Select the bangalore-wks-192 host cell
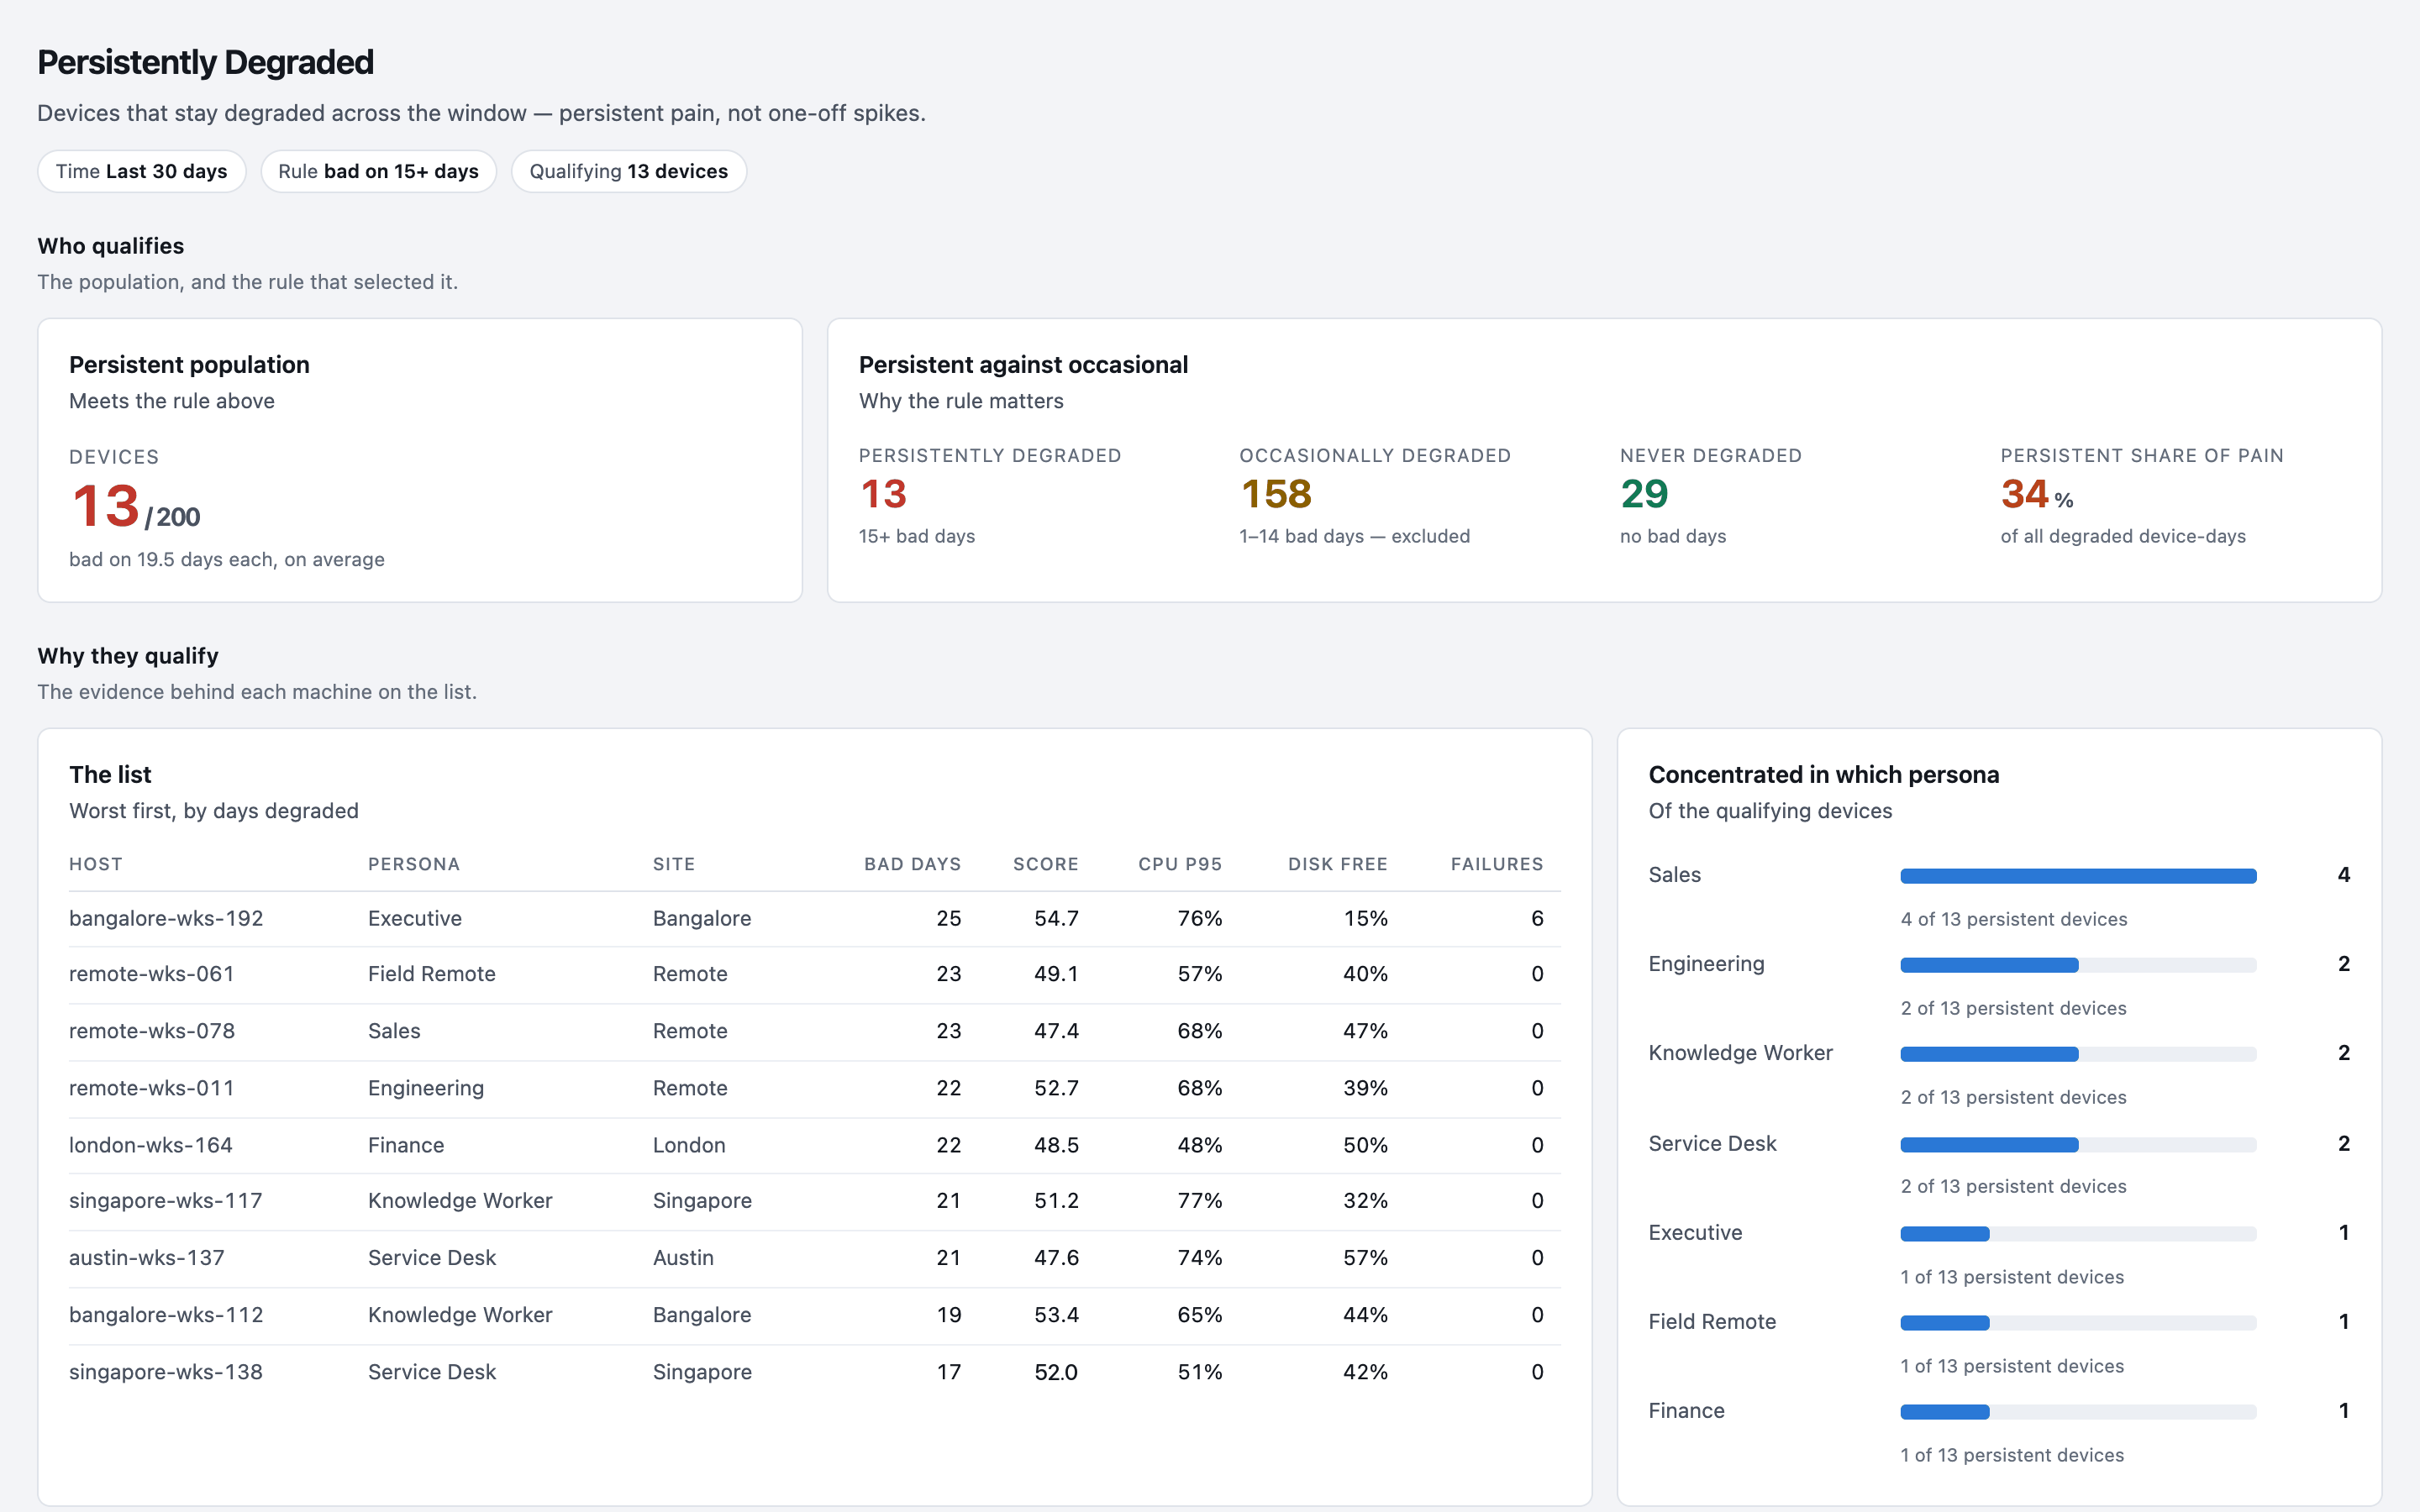Viewport: 2420px width, 1512px height. [166, 918]
